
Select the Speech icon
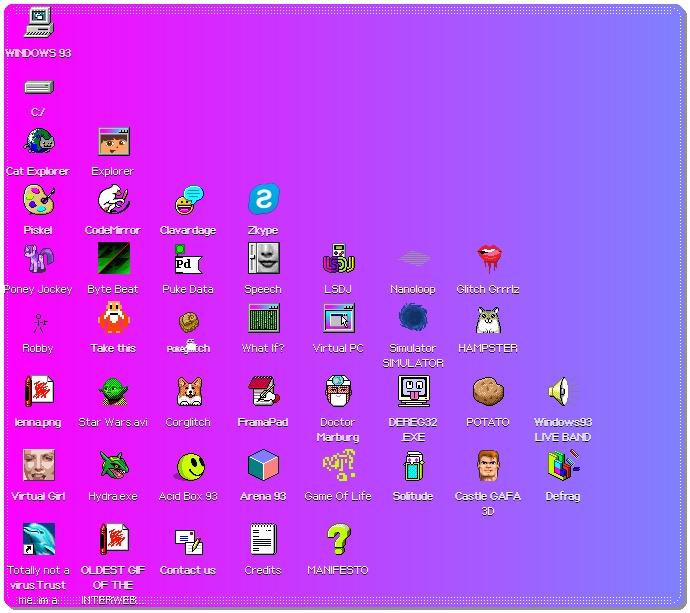click(x=264, y=258)
